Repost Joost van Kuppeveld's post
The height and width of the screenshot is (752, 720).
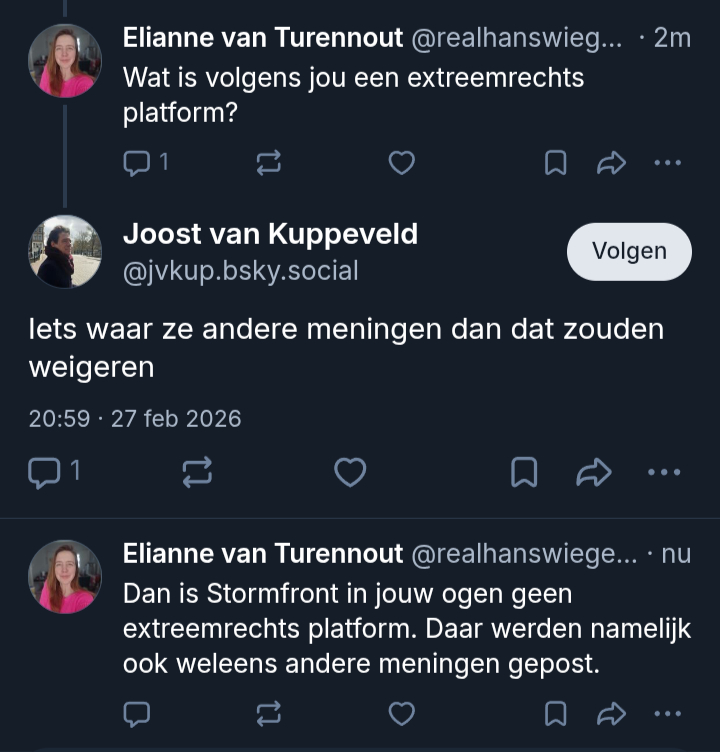click(197, 472)
